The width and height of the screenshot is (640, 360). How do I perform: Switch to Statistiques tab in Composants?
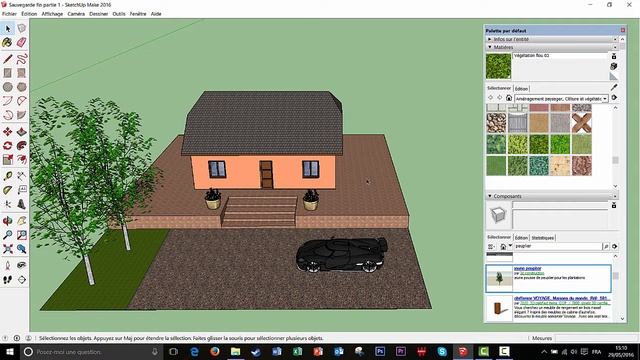pyautogui.click(x=542, y=238)
